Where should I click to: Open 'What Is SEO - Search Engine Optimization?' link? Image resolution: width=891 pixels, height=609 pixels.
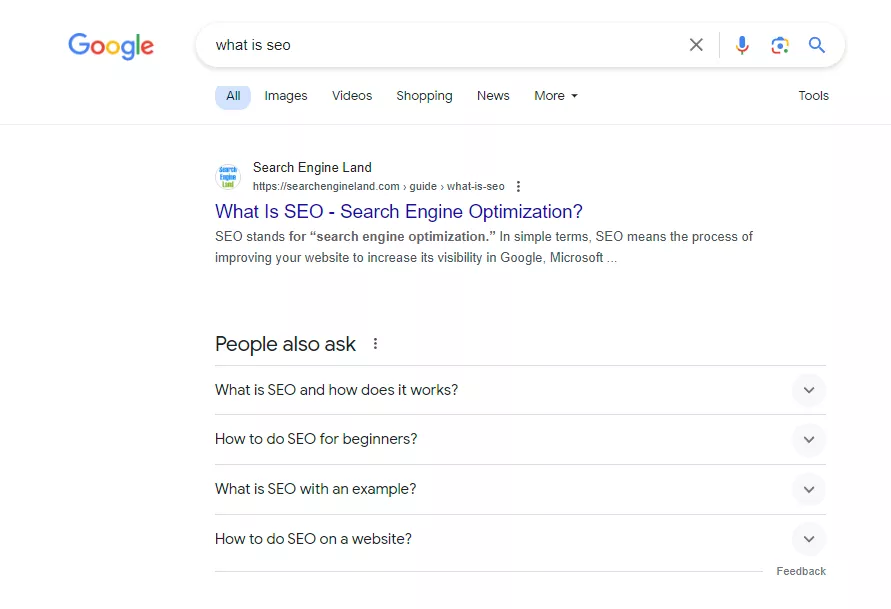click(399, 211)
